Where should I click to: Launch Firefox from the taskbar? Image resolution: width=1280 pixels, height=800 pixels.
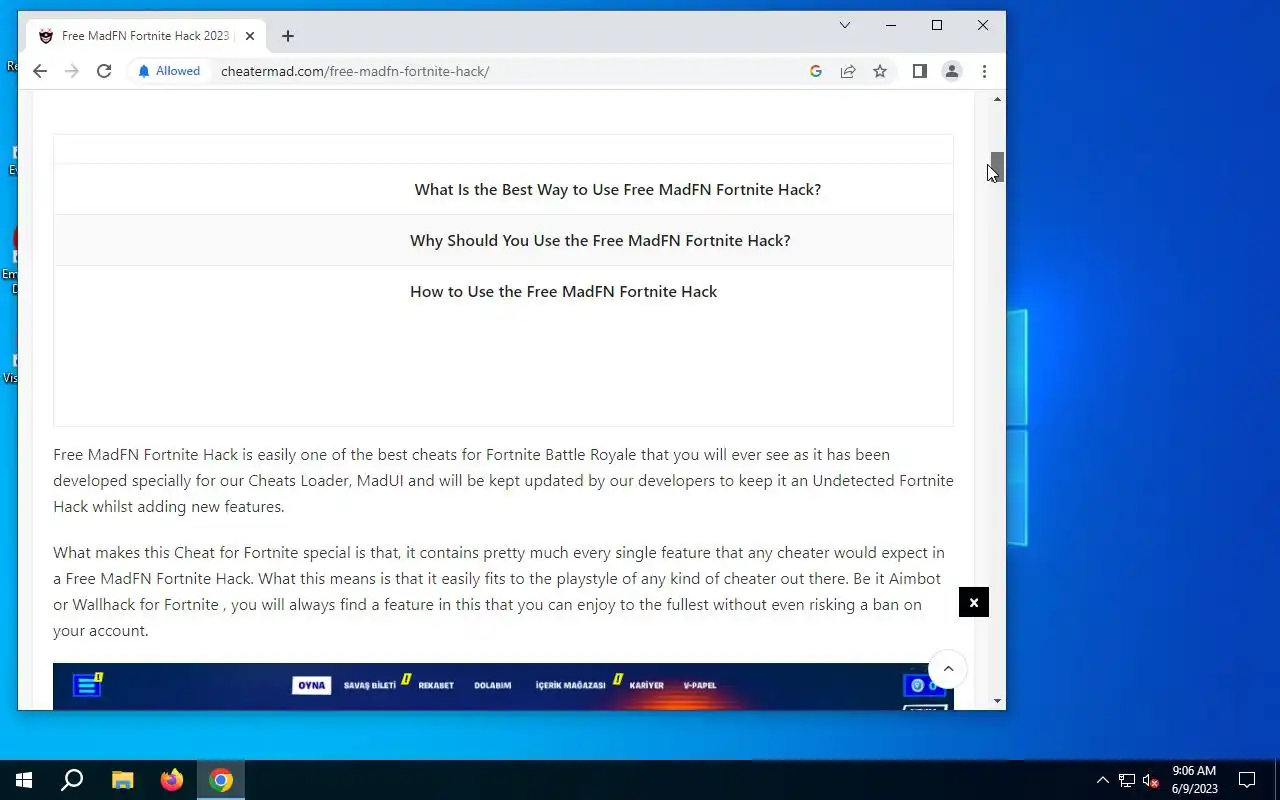172,780
